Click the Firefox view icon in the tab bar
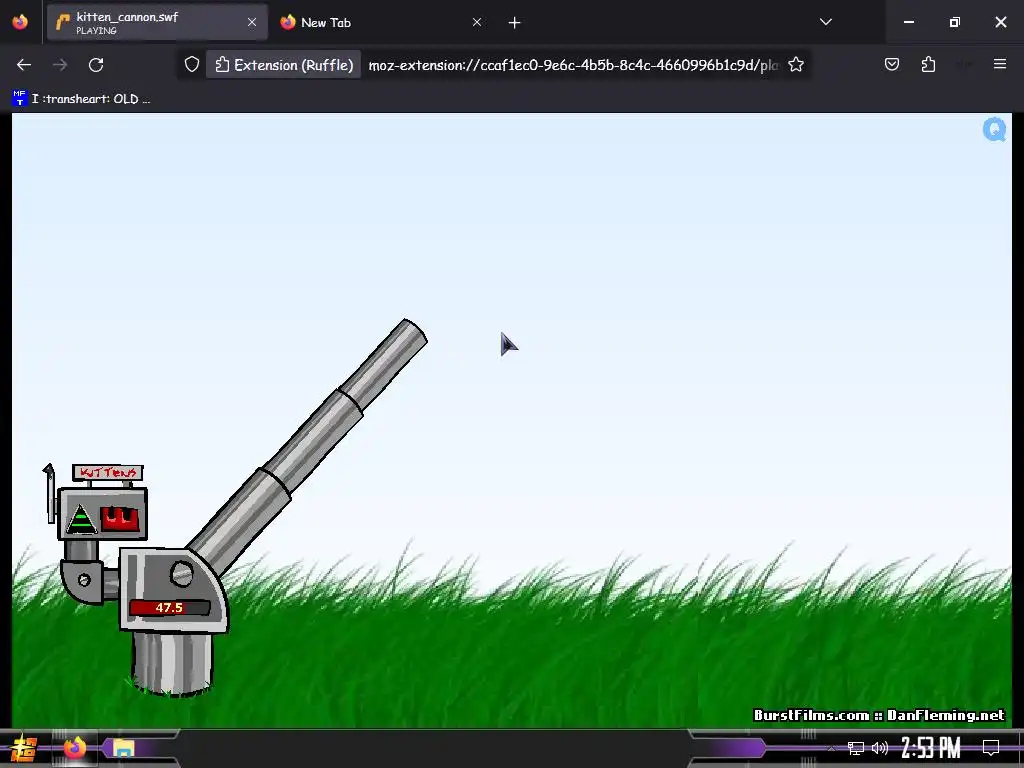 coord(20,22)
